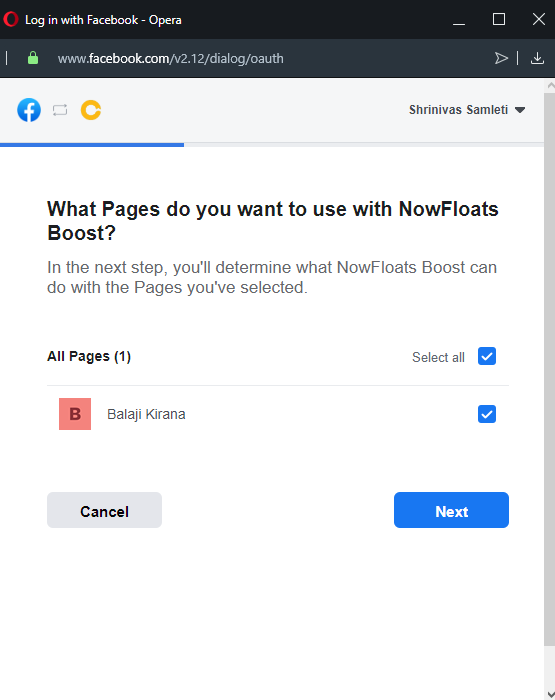Viewport: 555px width, 700px height.
Task: Click the two-way arrows connection icon
Action: pos(60,110)
